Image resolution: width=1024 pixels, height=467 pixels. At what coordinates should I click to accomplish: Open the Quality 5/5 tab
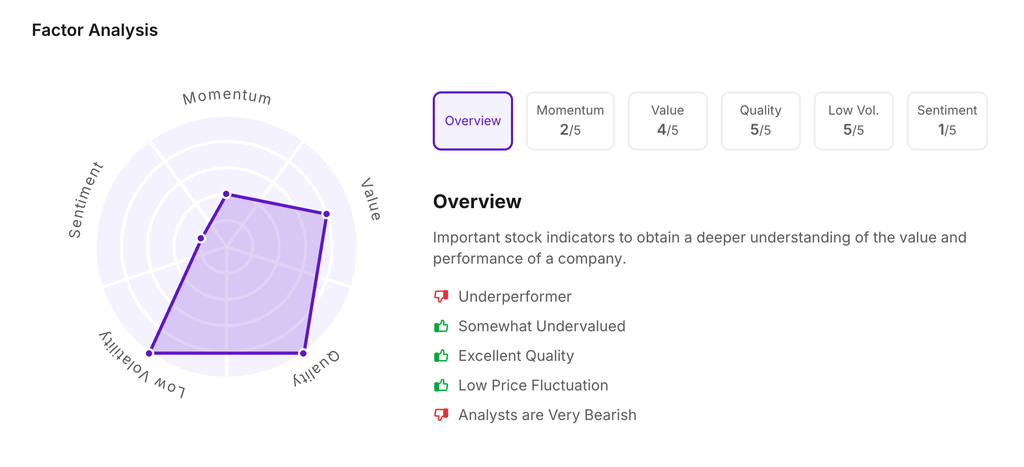[760, 121]
